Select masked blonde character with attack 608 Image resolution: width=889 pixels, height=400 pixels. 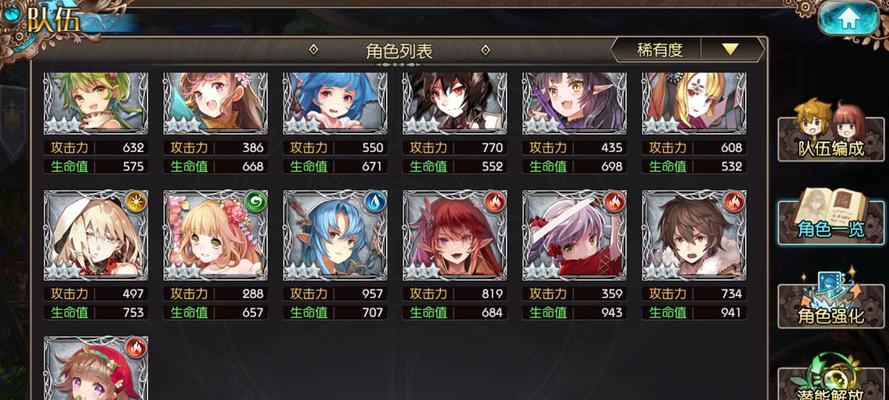point(694,103)
